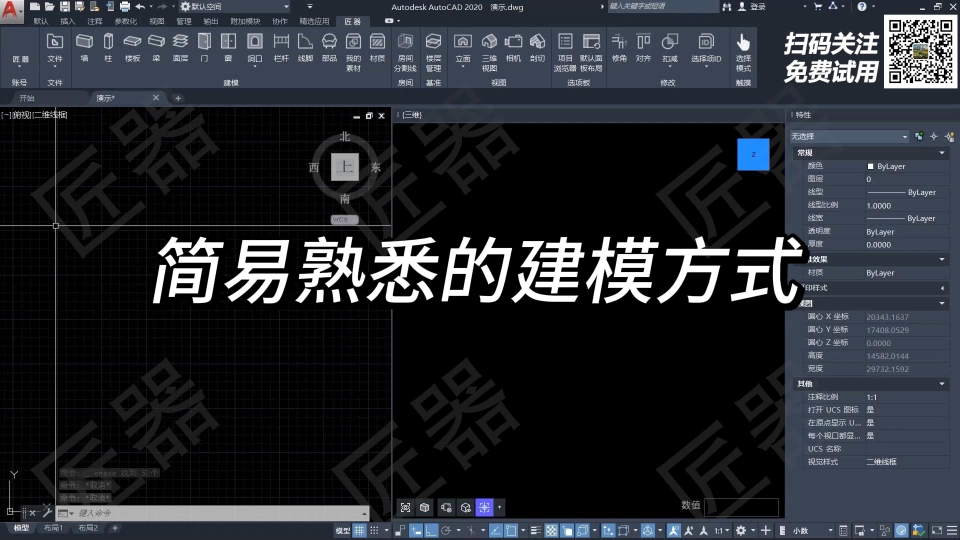960x540 pixels.
Task: Open the 面层 surface layer tool
Action: tap(180, 48)
